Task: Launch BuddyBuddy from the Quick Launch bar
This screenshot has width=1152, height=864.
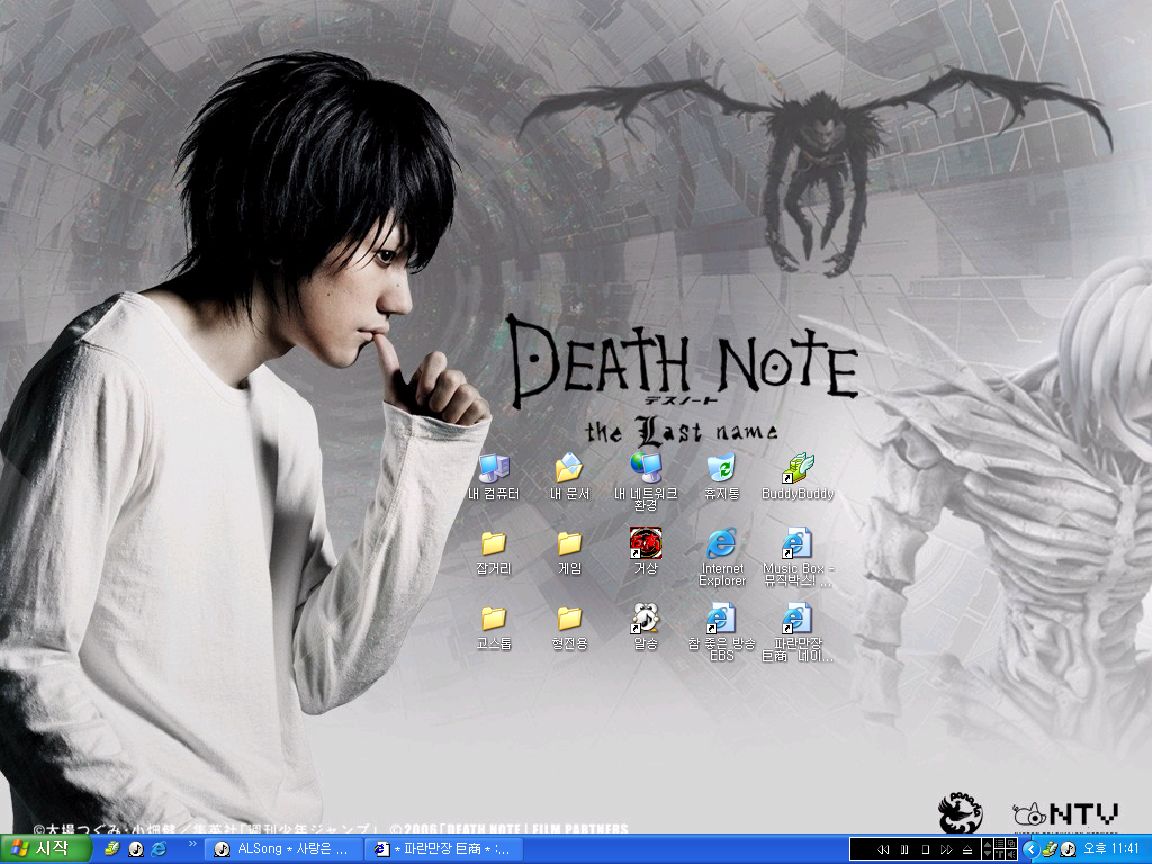Action: pyautogui.click(x=112, y=849)
